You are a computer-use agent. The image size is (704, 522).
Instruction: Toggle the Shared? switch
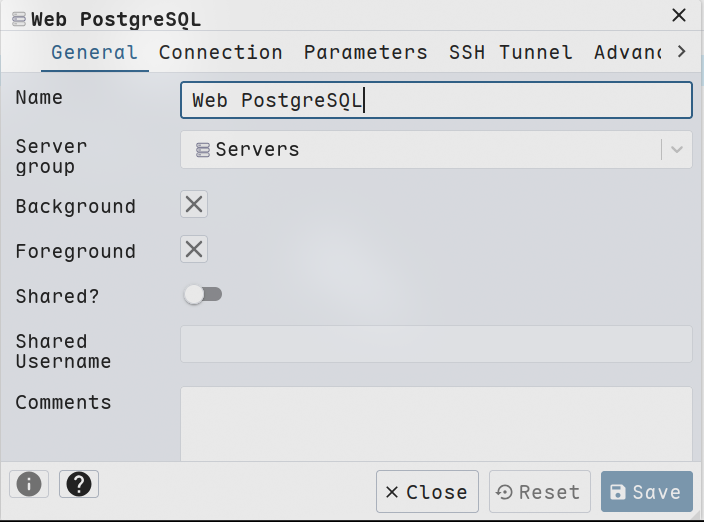[203, 295]
